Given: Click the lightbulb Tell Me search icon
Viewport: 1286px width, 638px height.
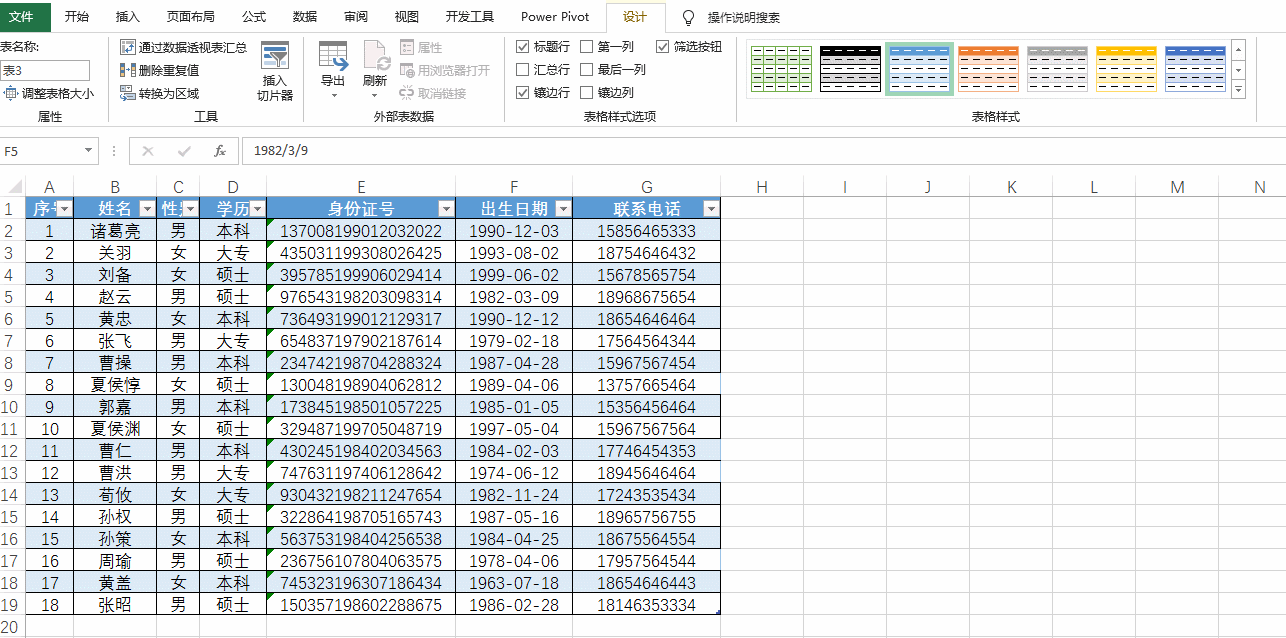Looking at the screenshot, I should coord(688,17).
